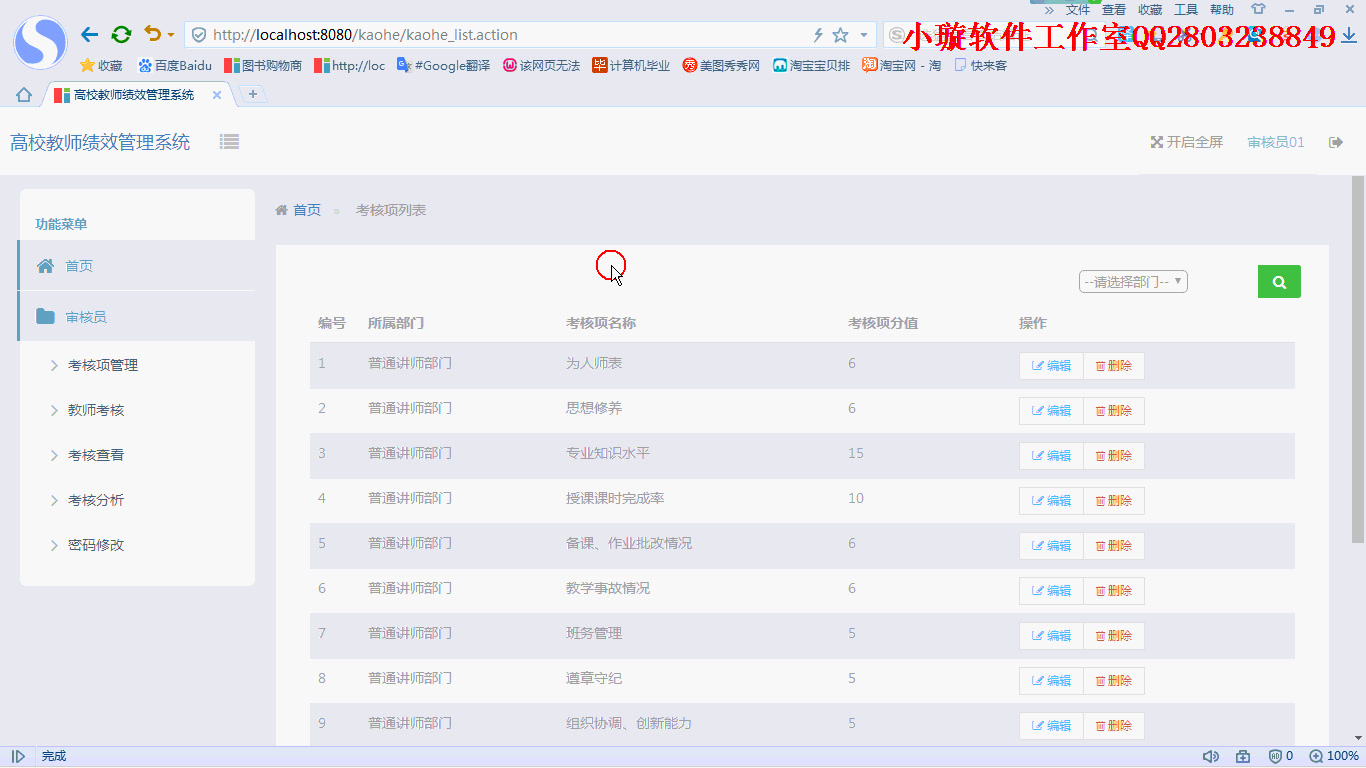Click the folder icon beside 审核员 menu

pos(47,315)
